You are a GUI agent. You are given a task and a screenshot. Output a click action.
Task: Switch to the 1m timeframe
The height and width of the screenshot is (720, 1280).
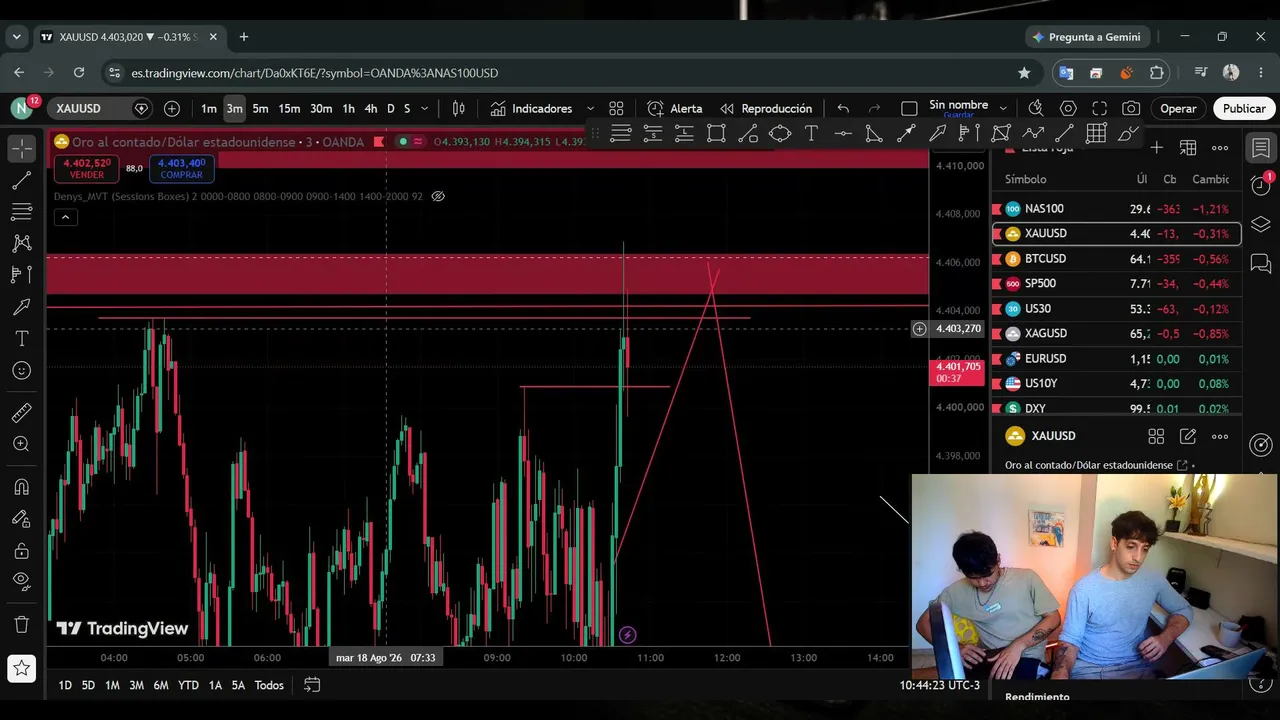(x=208, y=108)
